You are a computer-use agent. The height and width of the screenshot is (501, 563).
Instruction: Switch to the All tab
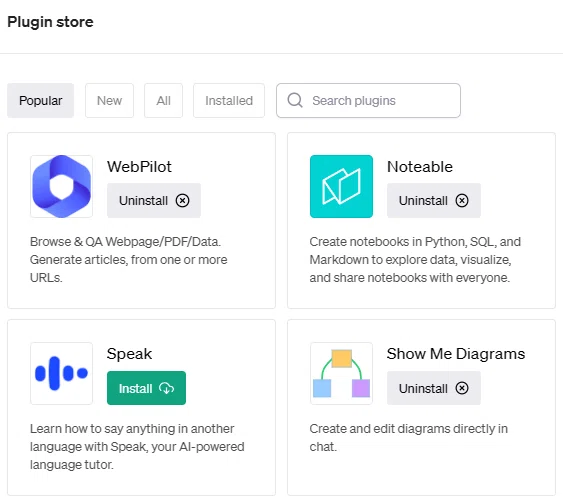[163, 101]
